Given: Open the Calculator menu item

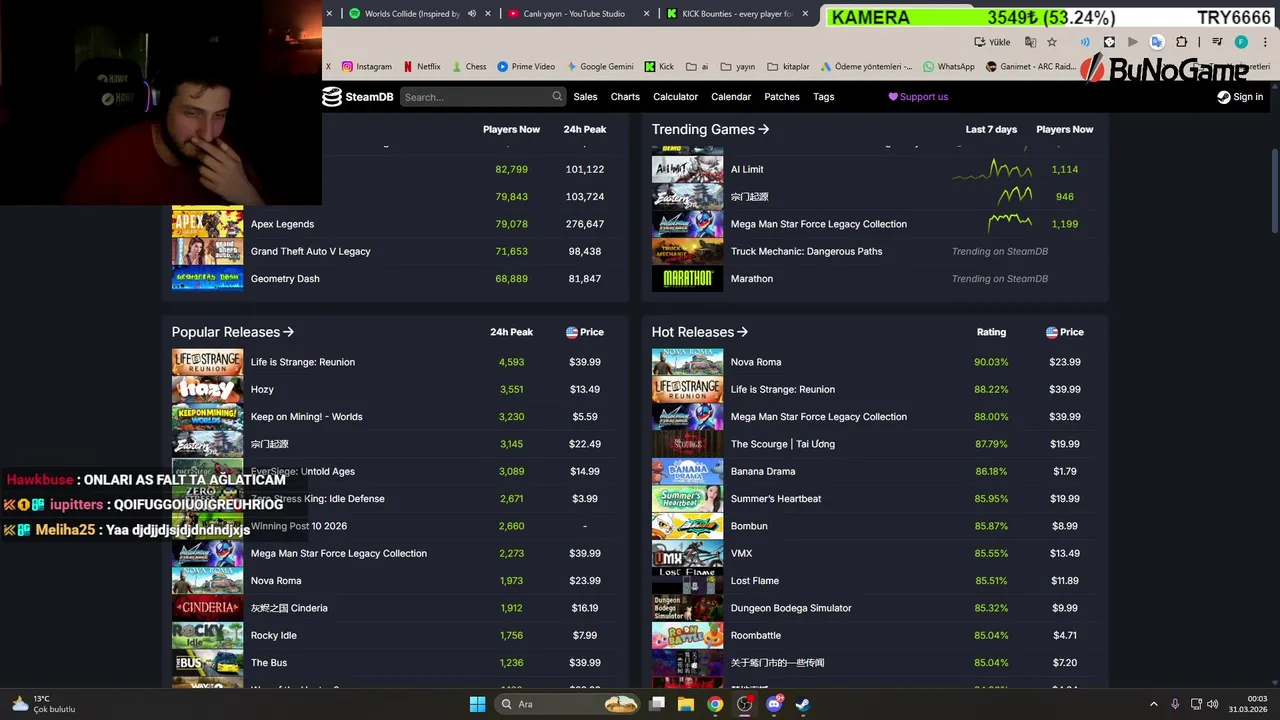Looking at the screenshot, I should coord(676,97).
